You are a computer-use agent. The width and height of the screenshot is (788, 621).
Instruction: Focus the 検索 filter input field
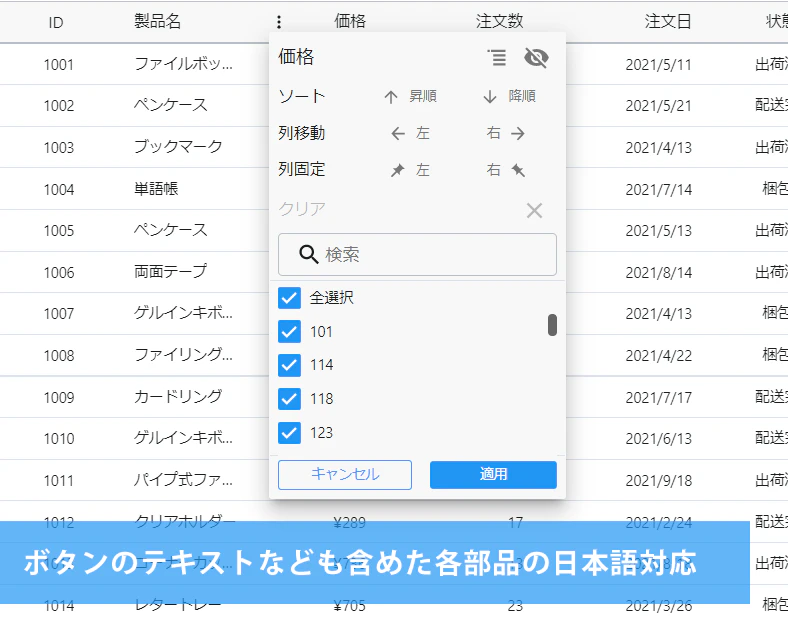click(417, 254)
